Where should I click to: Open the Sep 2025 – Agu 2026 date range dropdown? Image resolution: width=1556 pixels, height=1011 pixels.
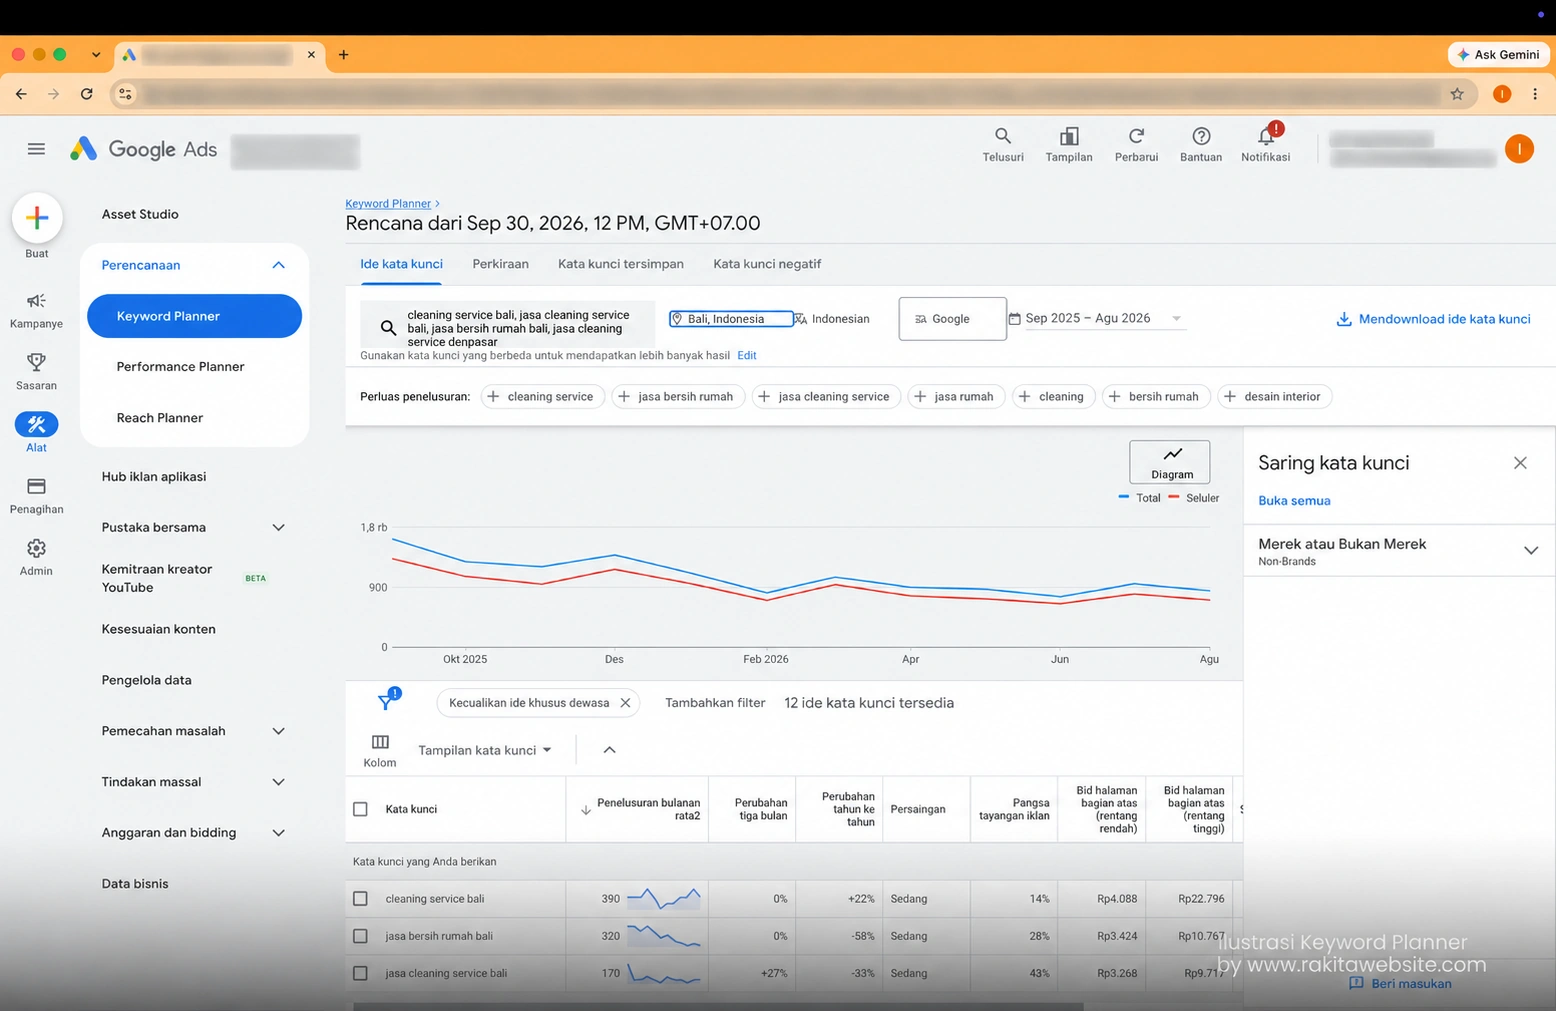coord(1096,318)
